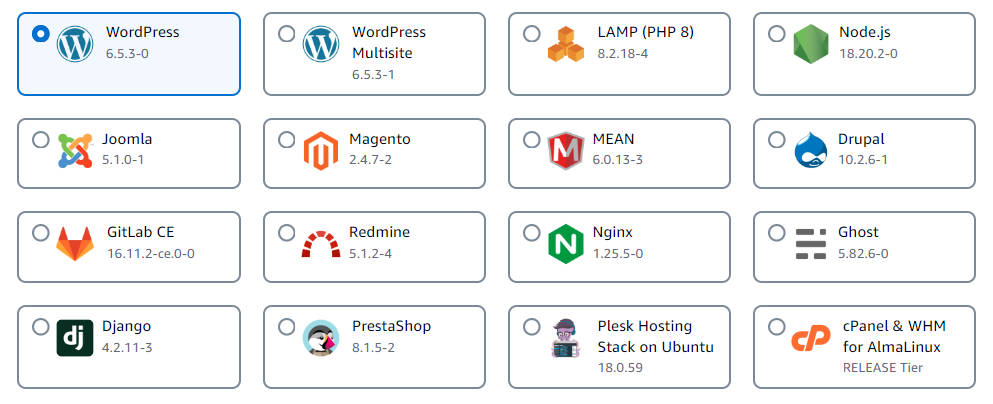Screen dimensions: 993x404
Task: Click the Node.js green hexagon icon
Action: pos(811,44)
